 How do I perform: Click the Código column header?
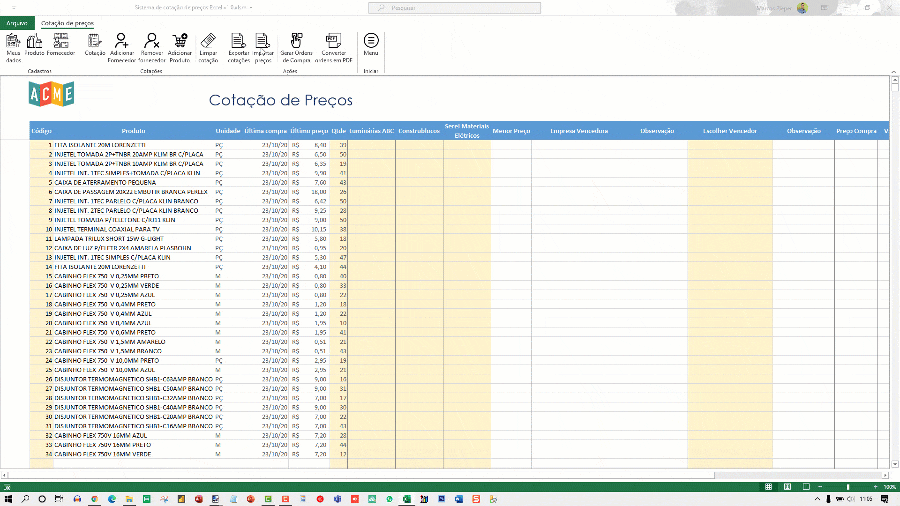(41, 131)
